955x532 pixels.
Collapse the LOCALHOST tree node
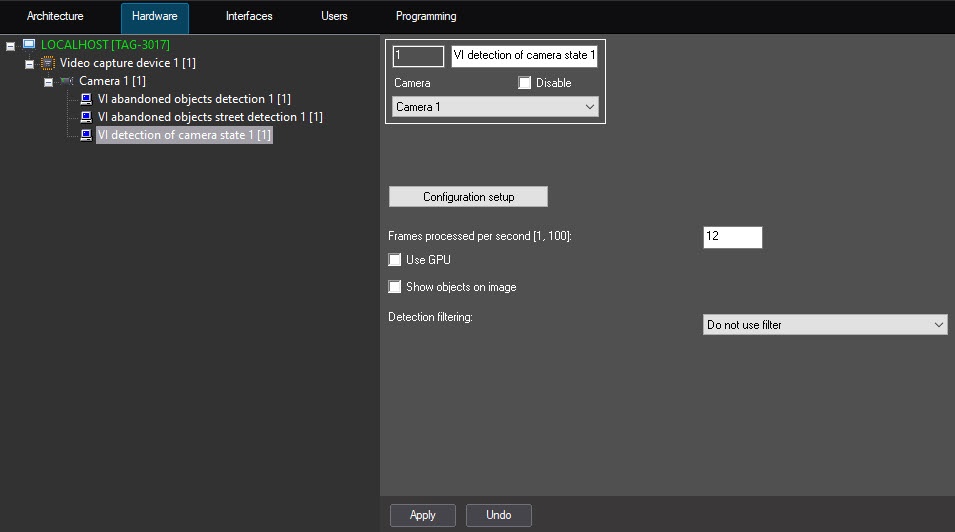pos(10,46)
